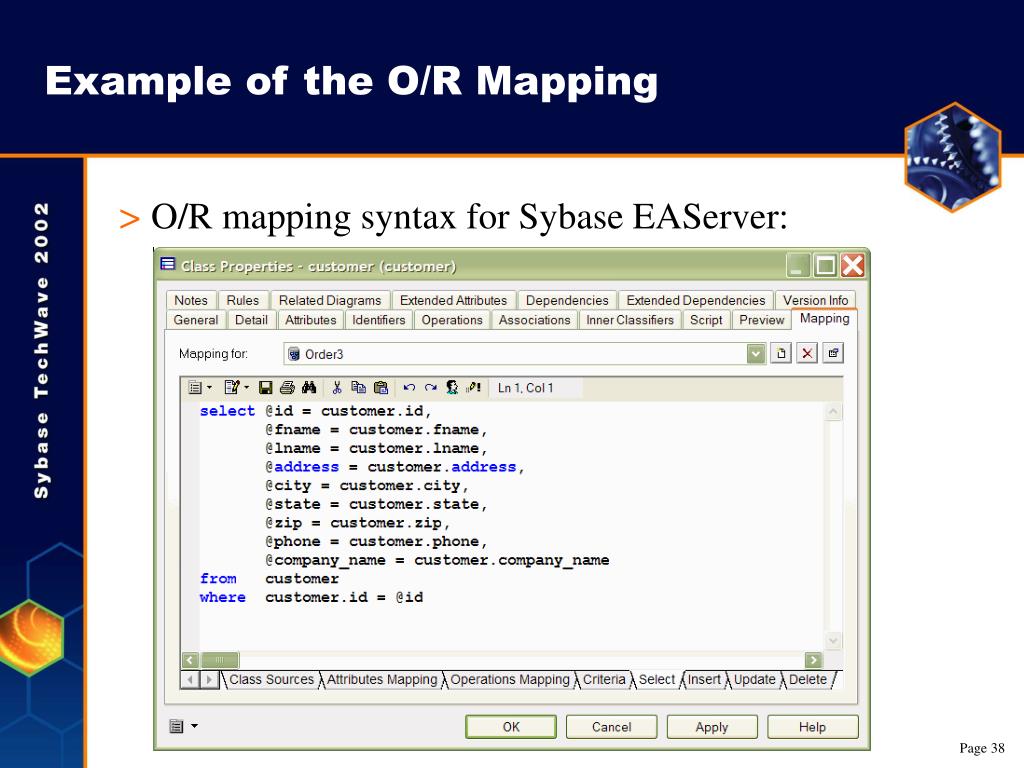
Task: Click the word 'select' in the script
Action: pos(227,411)
